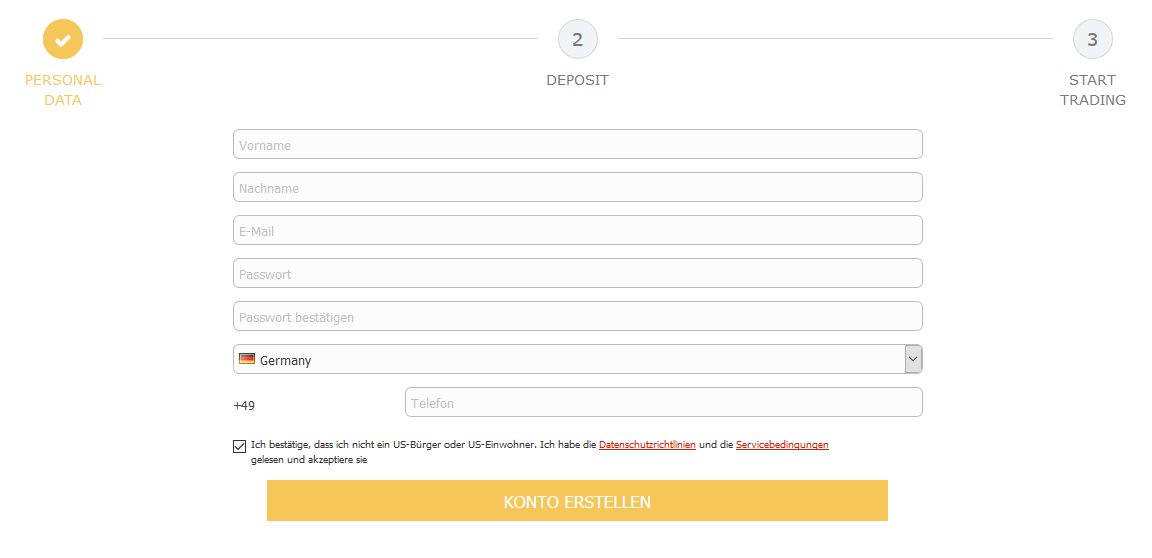Viewport: 1152px width, 558px height.
Task: Click the yellow checkmark step one icon
Action: coord(63,39)
